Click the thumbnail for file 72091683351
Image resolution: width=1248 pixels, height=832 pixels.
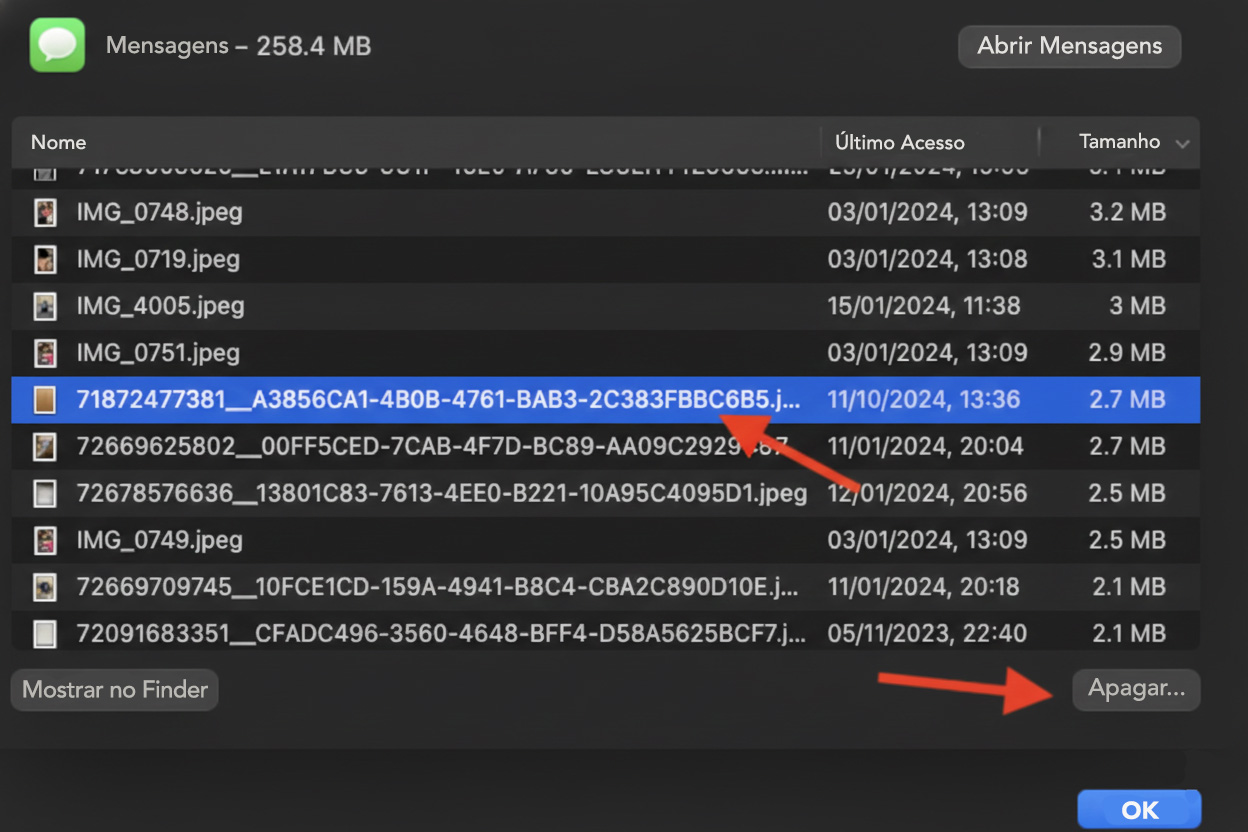click(x=45, y=633)
